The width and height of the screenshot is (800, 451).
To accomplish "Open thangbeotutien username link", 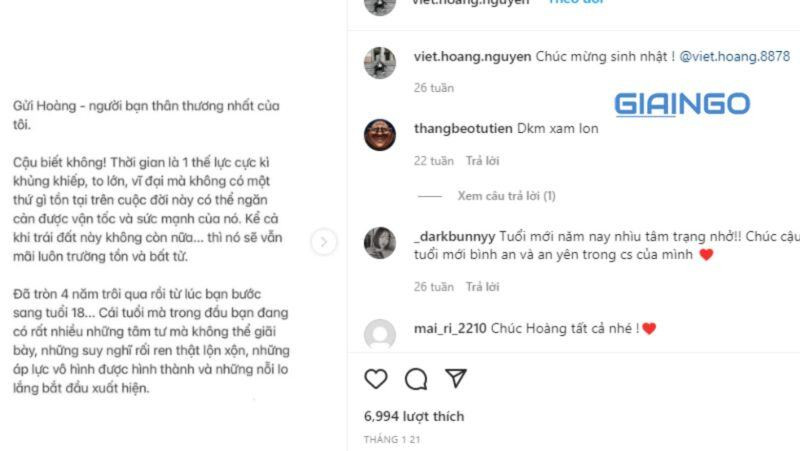I will (463, 128).
